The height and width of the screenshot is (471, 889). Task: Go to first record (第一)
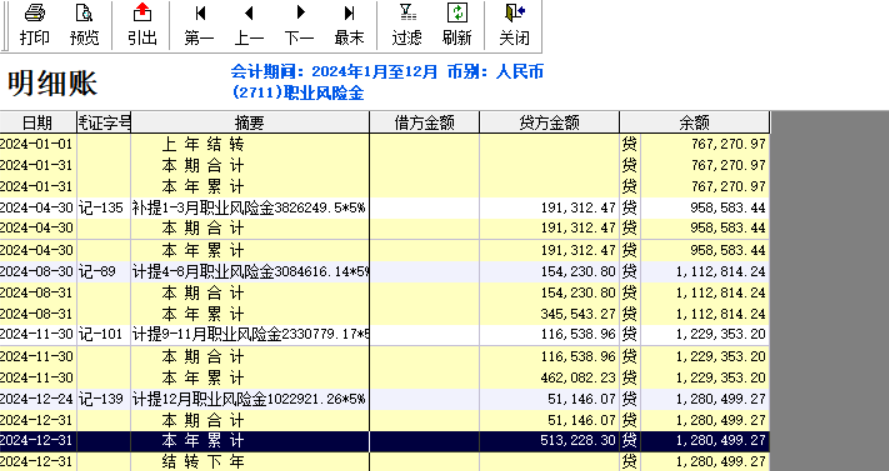(199, 25)
